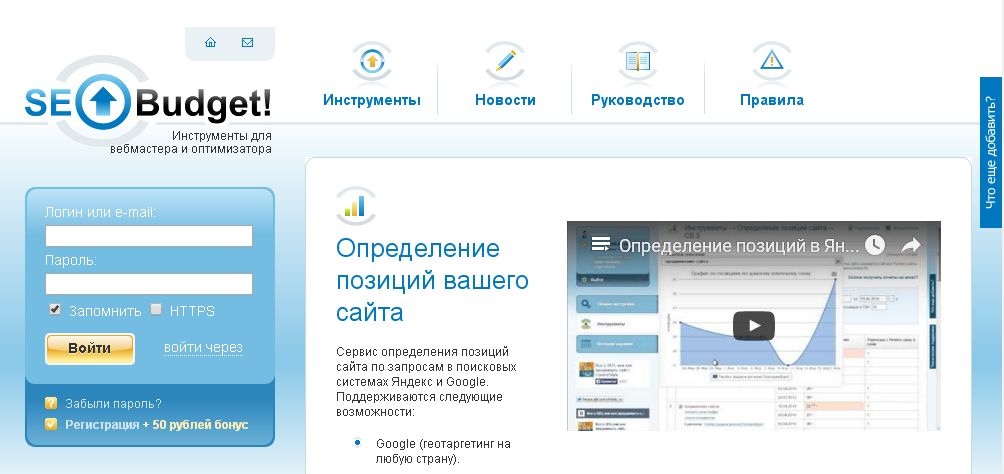
Task: Click the pencil icon above Новости
Action: [x=505, y=61]
